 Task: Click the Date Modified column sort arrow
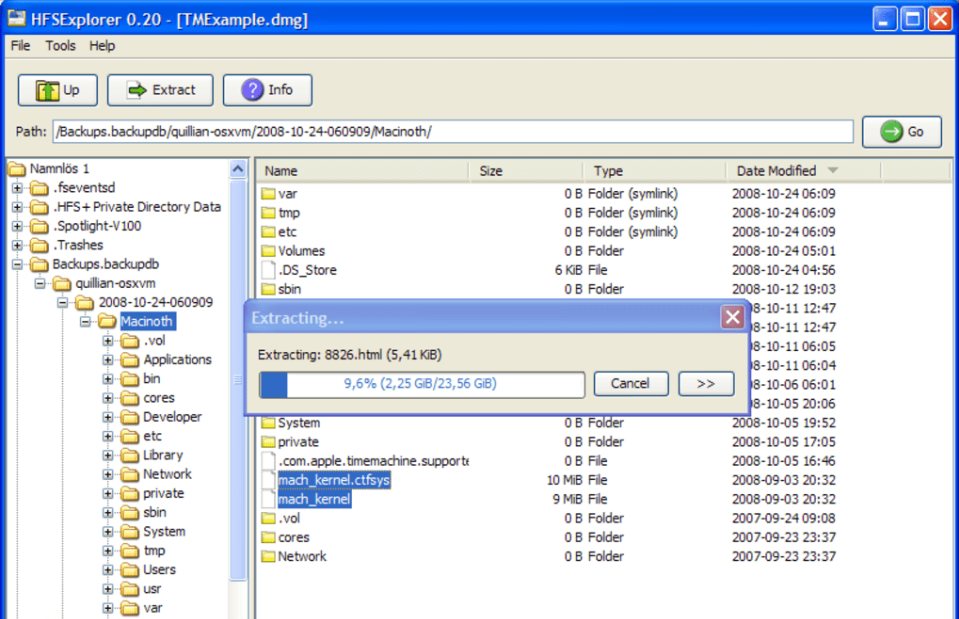click(x=833, y=170)
